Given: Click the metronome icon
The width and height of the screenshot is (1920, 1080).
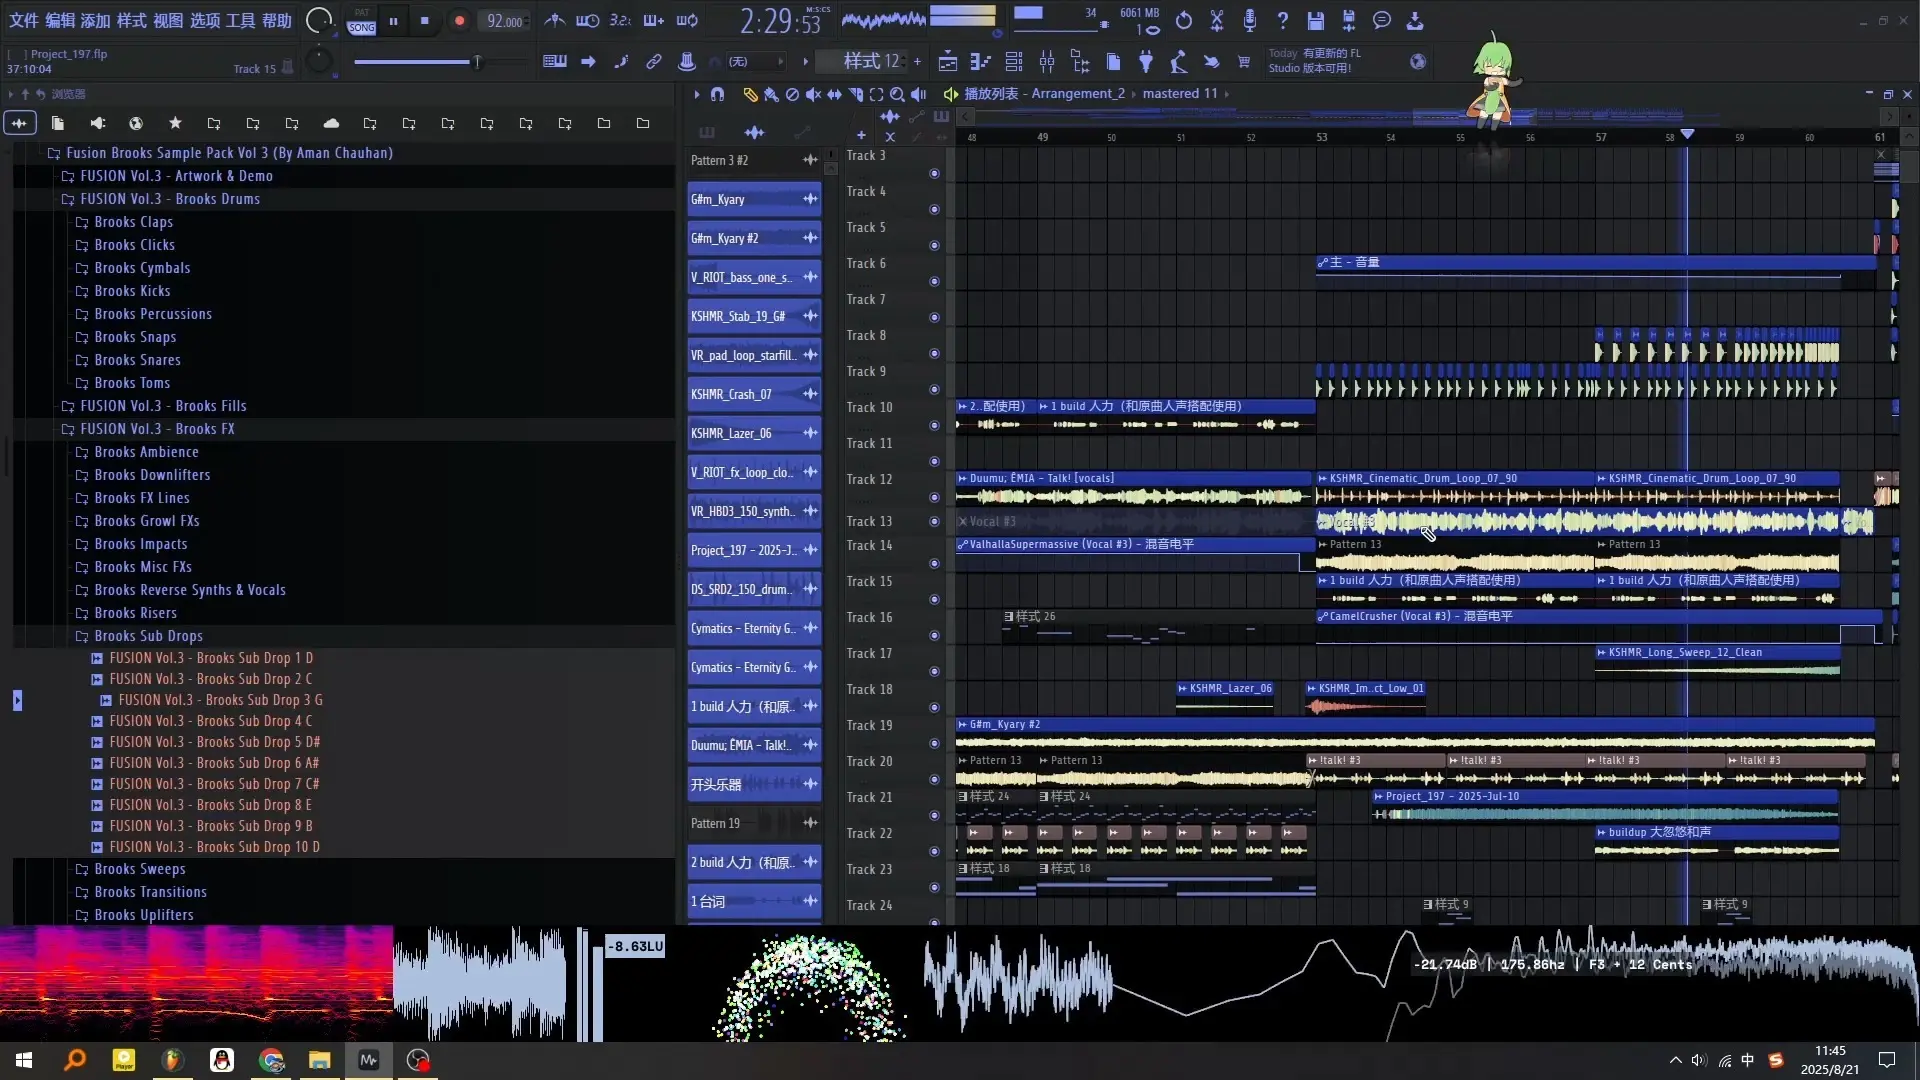Looking at the screenshot, I should click(554, 20).
